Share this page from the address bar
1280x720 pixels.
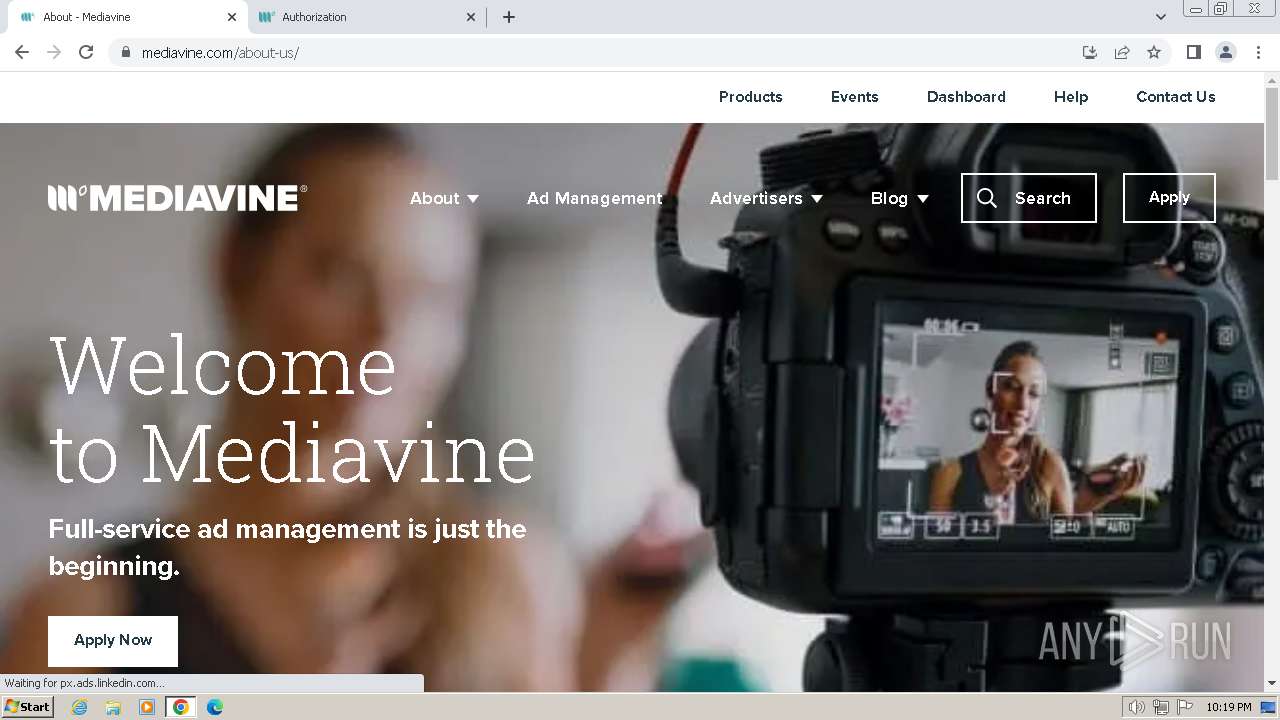coord(1122,52)
